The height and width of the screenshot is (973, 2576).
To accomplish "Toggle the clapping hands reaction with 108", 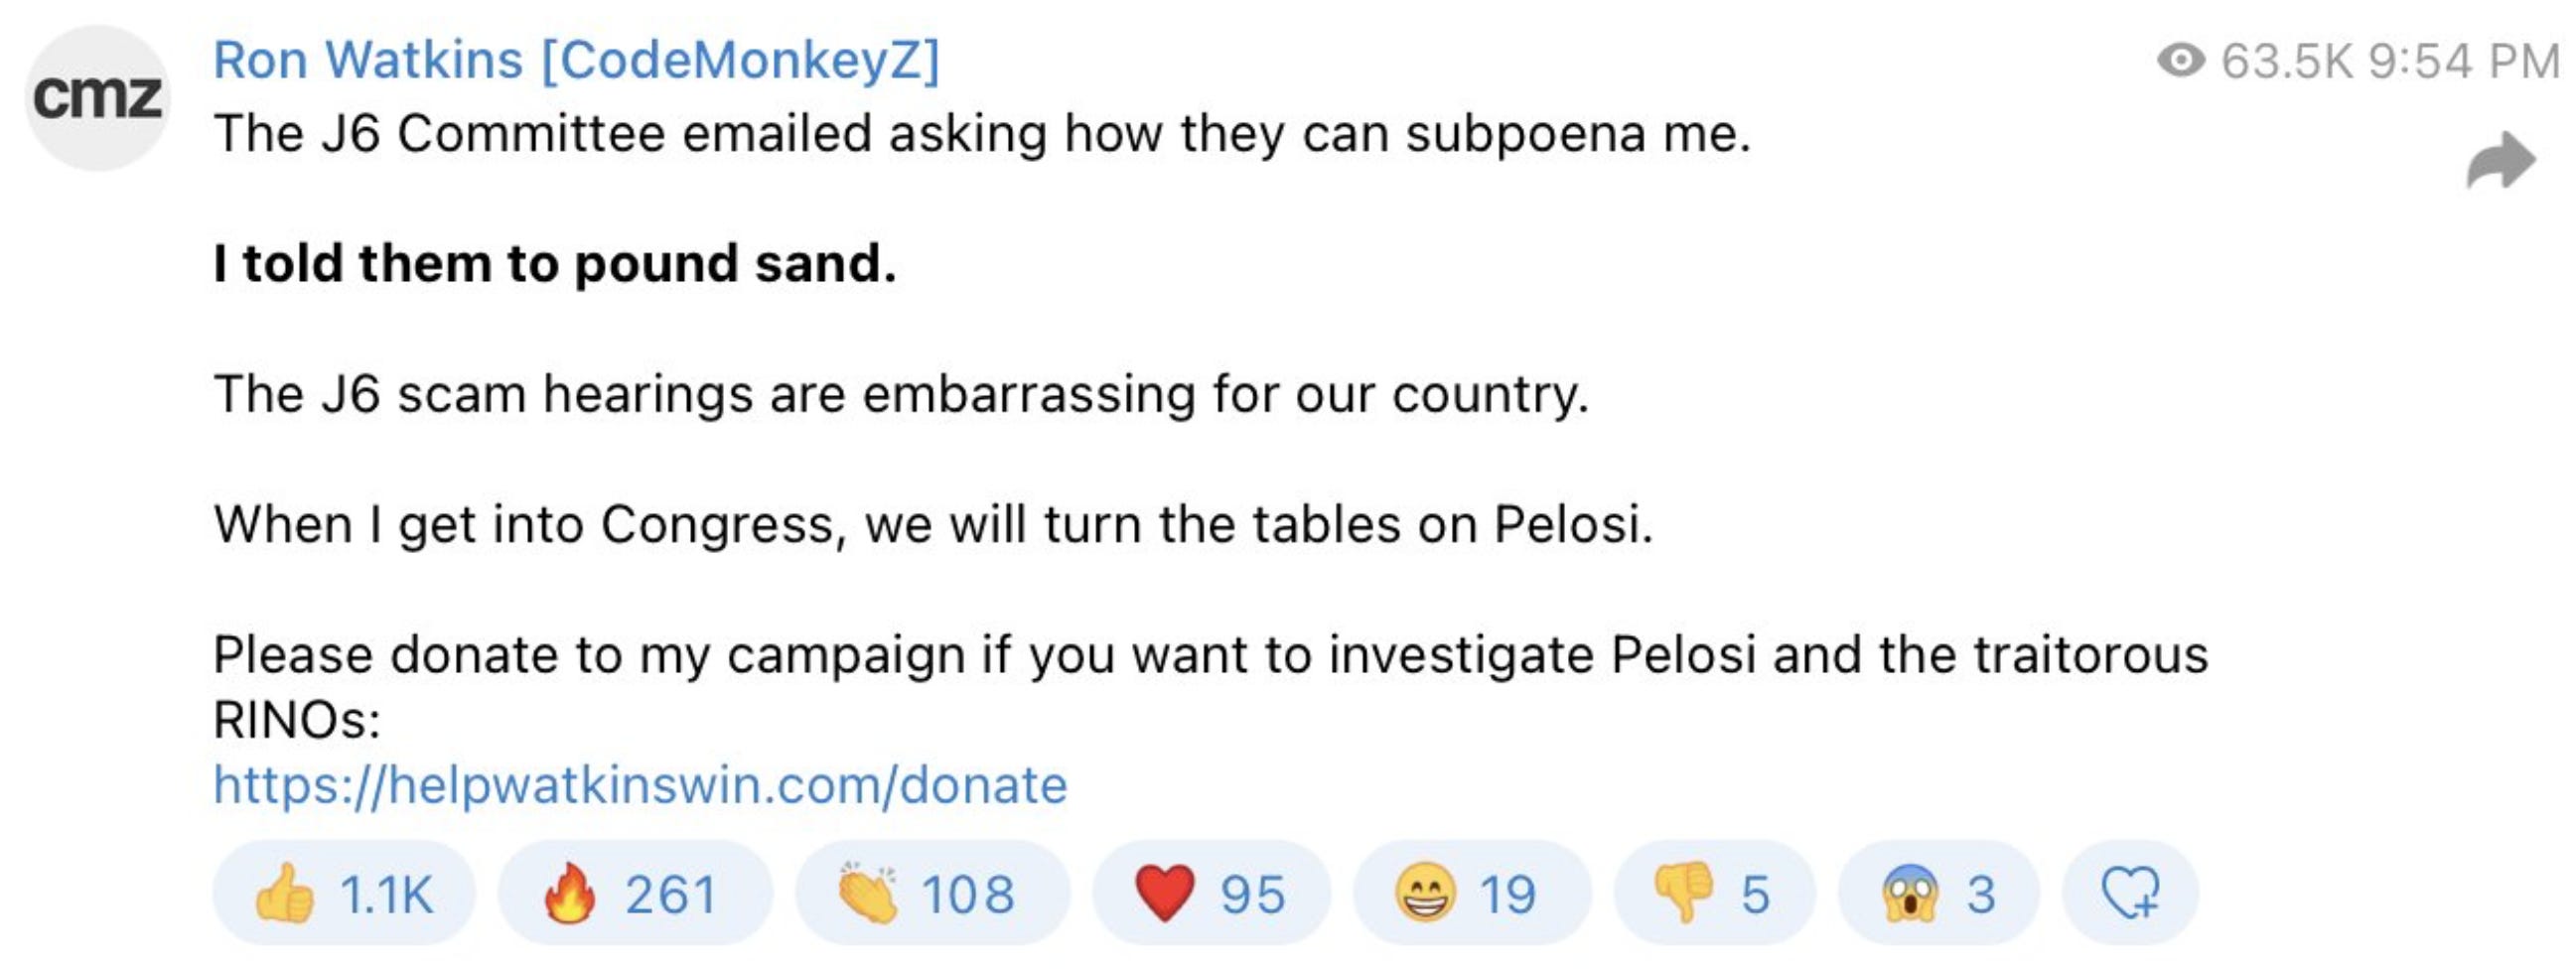I will (930, 893).
